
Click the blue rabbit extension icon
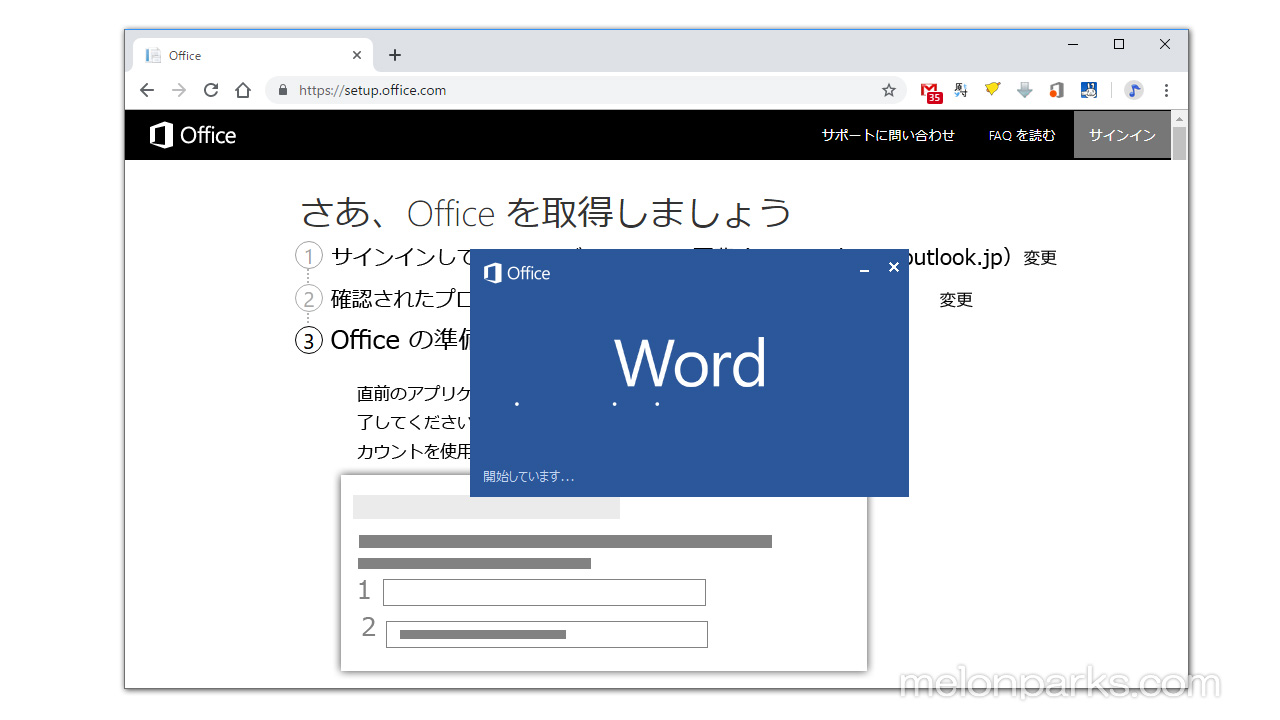[1089, 90]
